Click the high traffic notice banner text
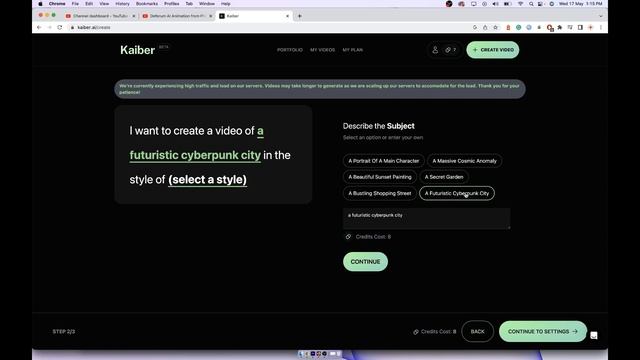Screen dimensions: 640x360 point(320,89)
